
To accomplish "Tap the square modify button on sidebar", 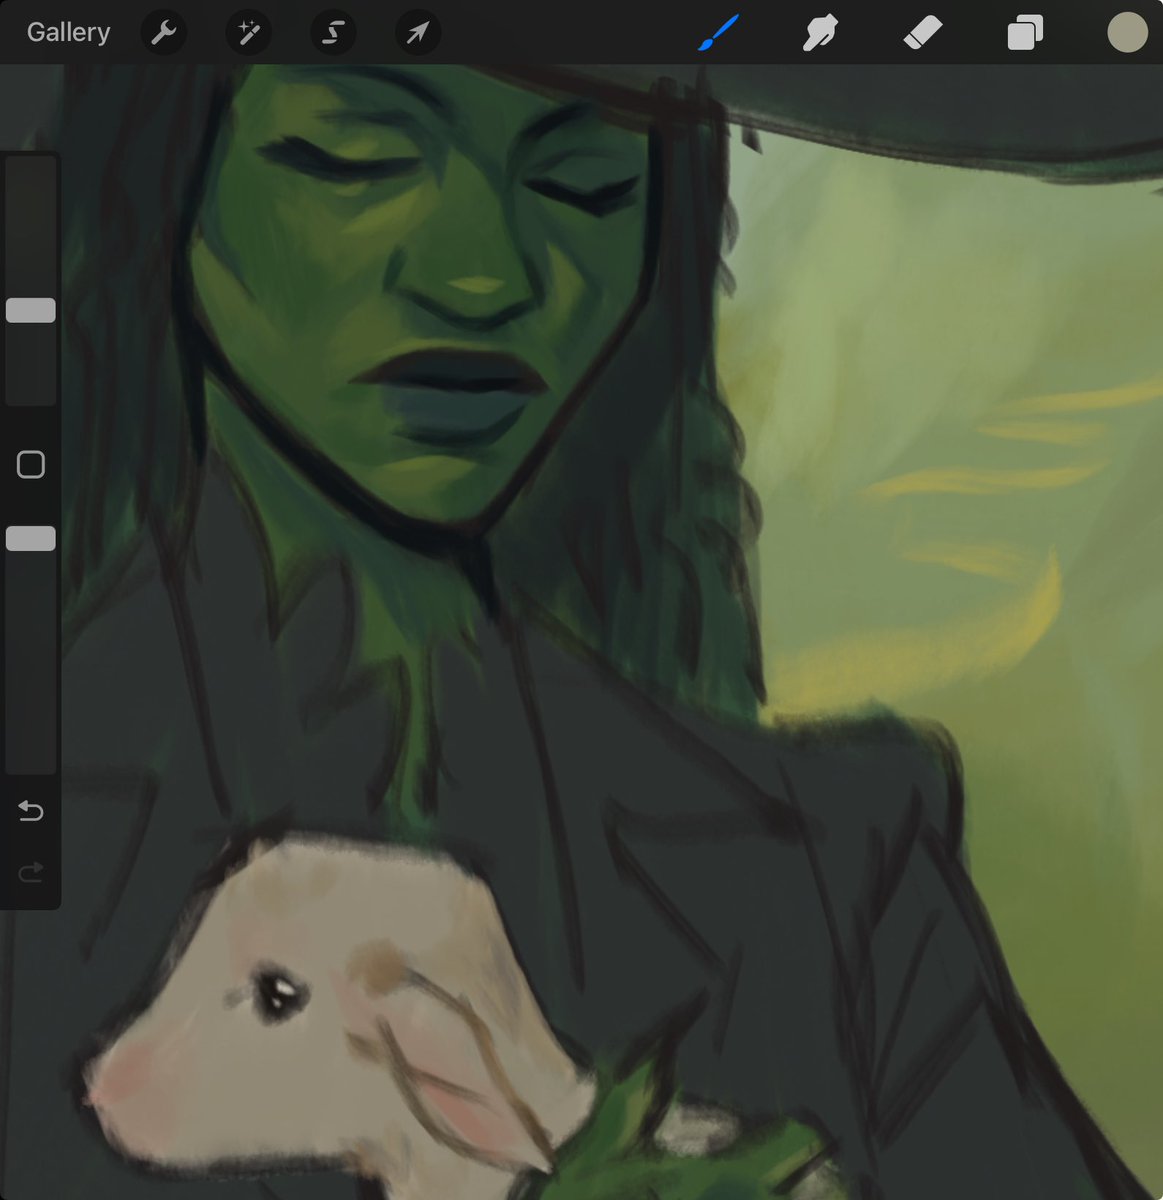I will click(x=31, y=465).
